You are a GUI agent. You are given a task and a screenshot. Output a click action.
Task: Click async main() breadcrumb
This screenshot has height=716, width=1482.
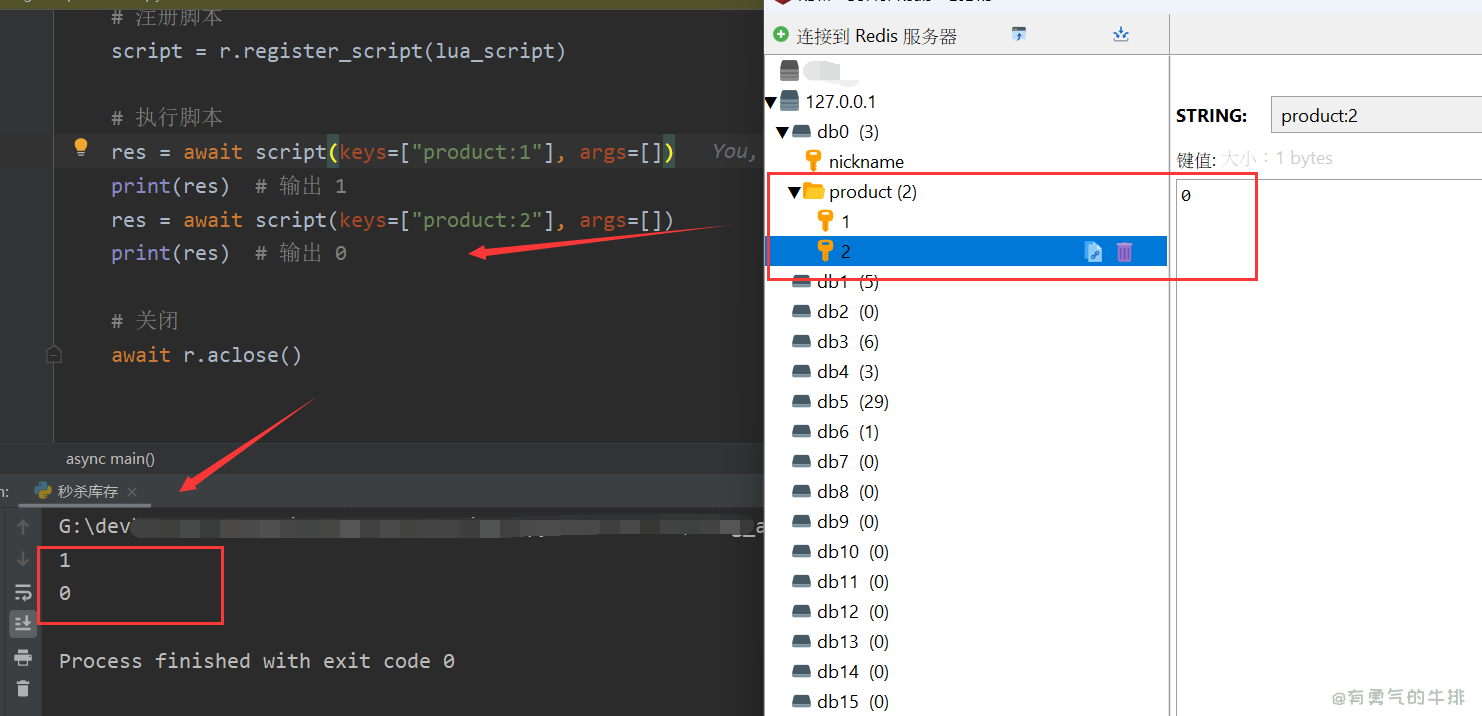pos(110,459)
